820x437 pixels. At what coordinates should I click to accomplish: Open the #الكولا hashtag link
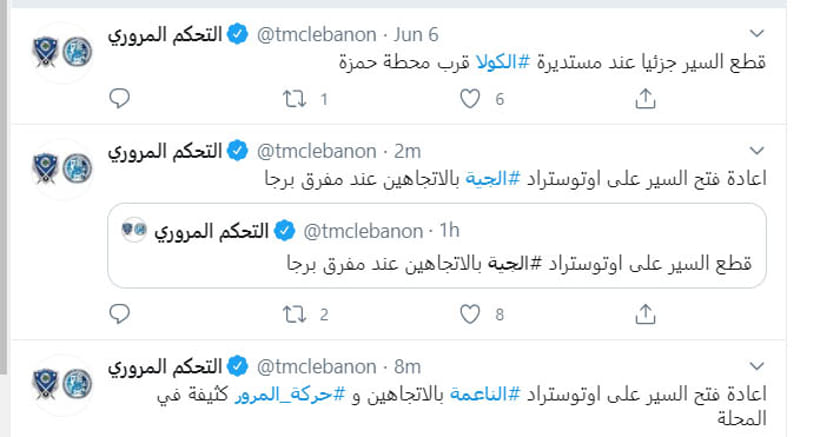point(503,62)
